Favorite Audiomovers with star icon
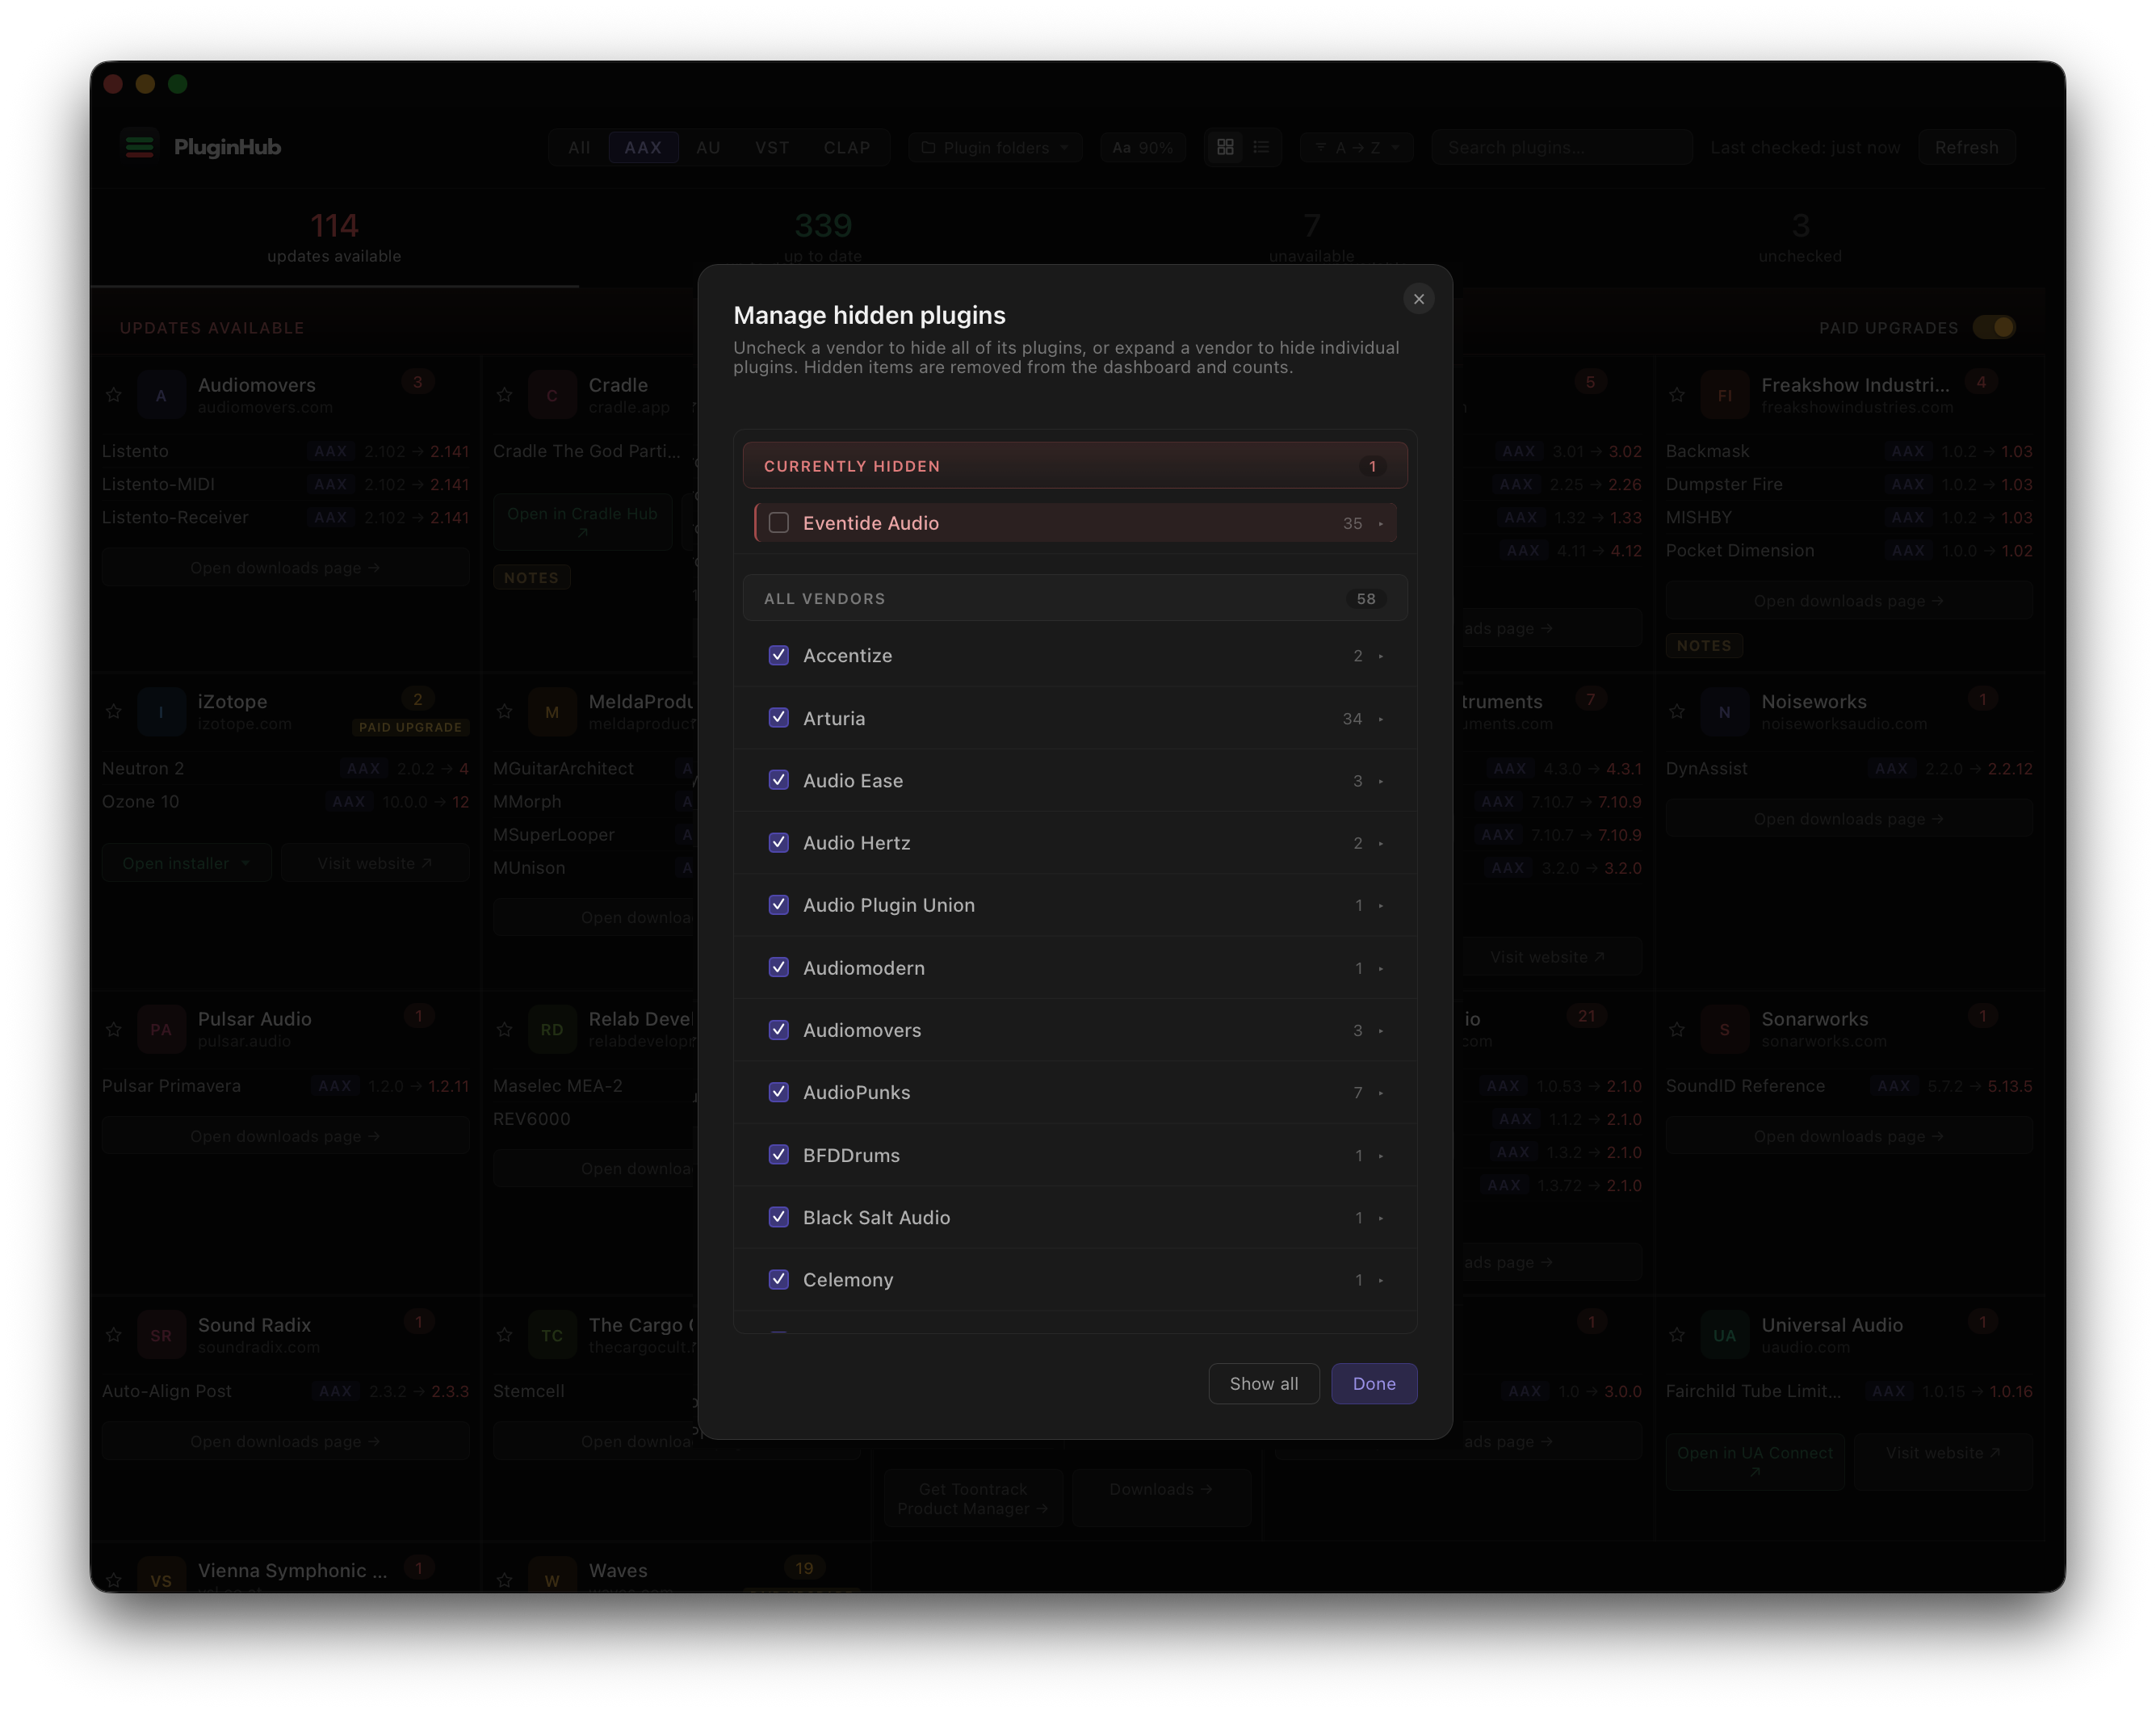 point(114,395)
